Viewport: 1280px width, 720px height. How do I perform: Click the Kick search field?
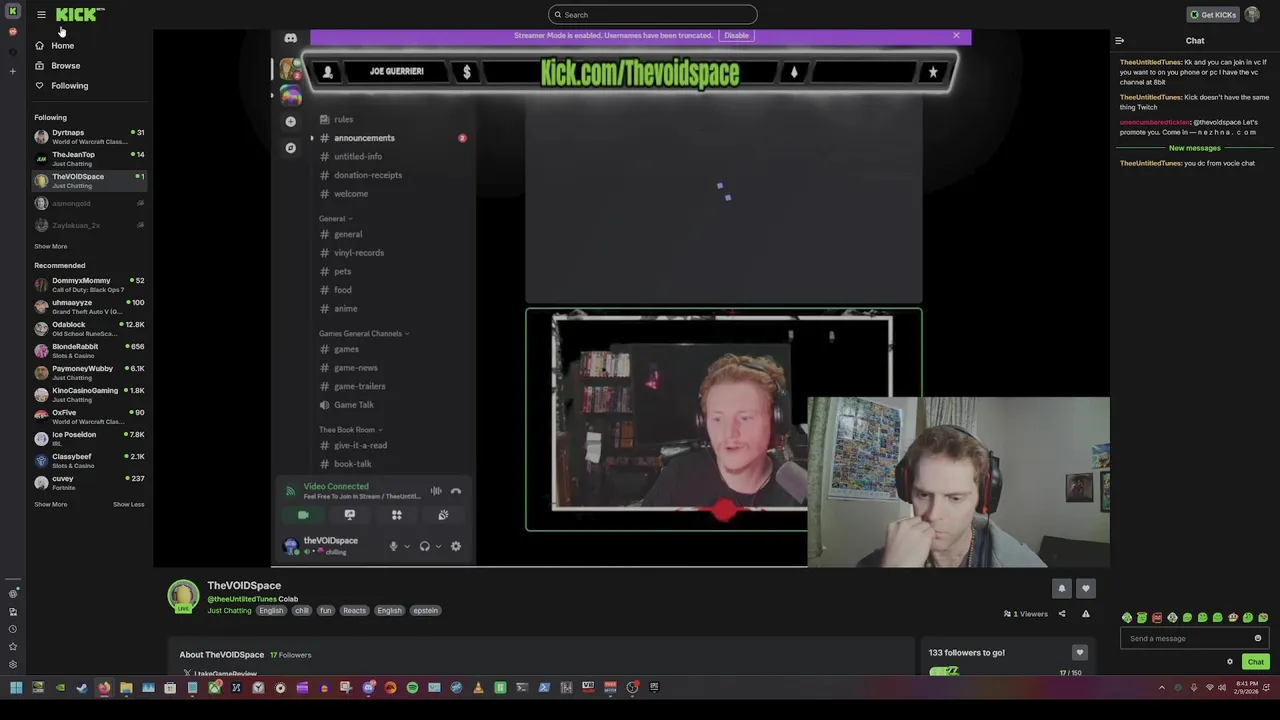click(652, 14)
